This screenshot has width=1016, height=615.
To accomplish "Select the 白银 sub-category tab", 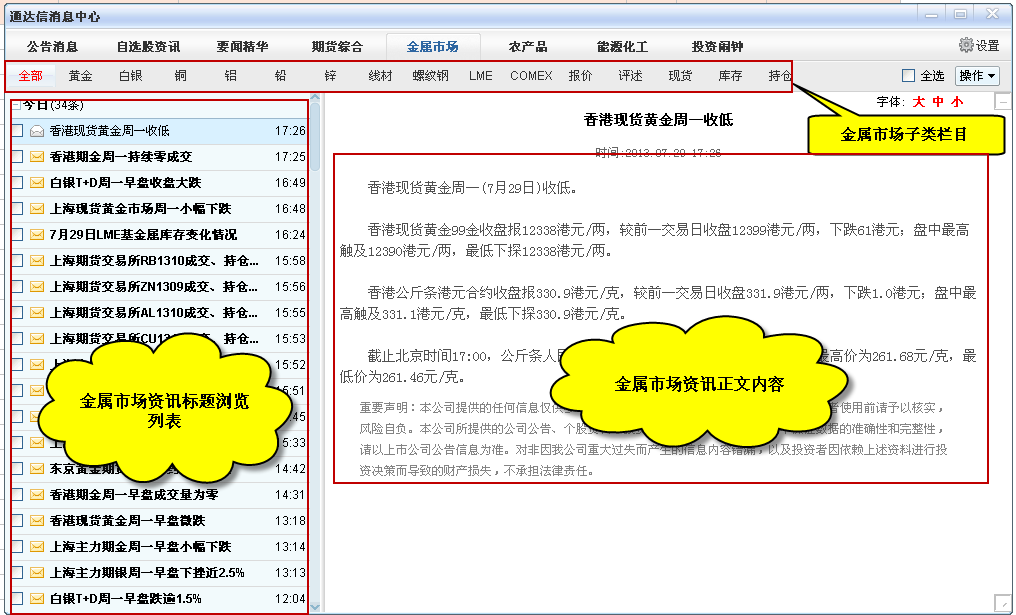I will tap(131, 76).
